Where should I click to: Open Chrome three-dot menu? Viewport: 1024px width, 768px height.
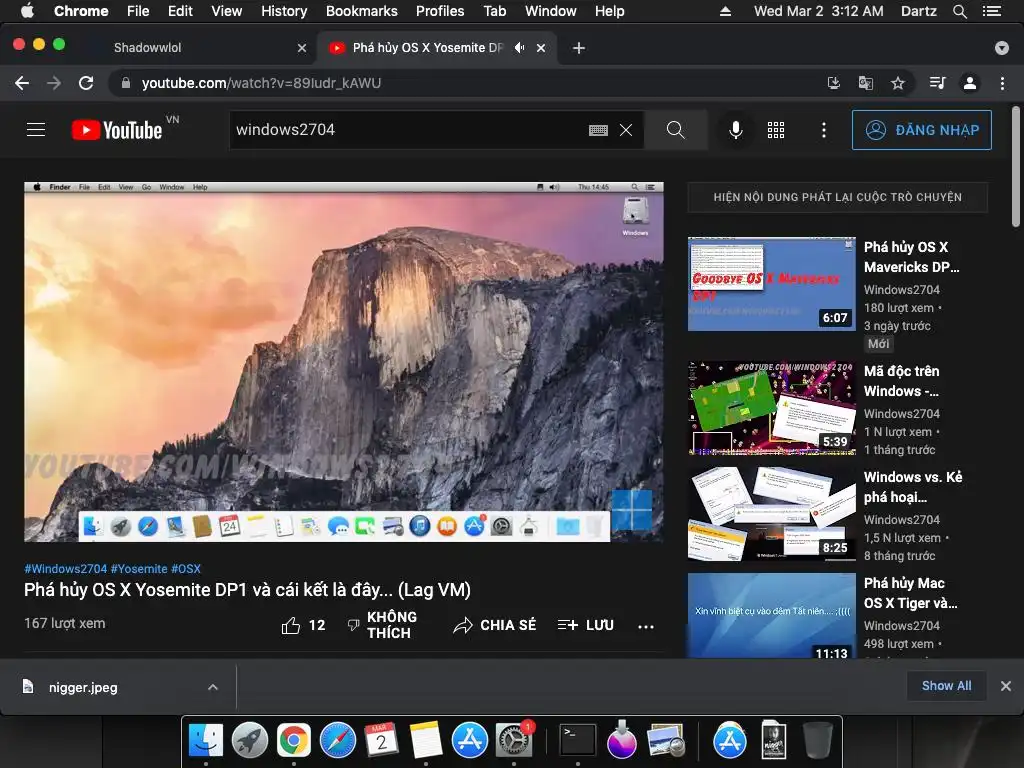click(1002, 83)
